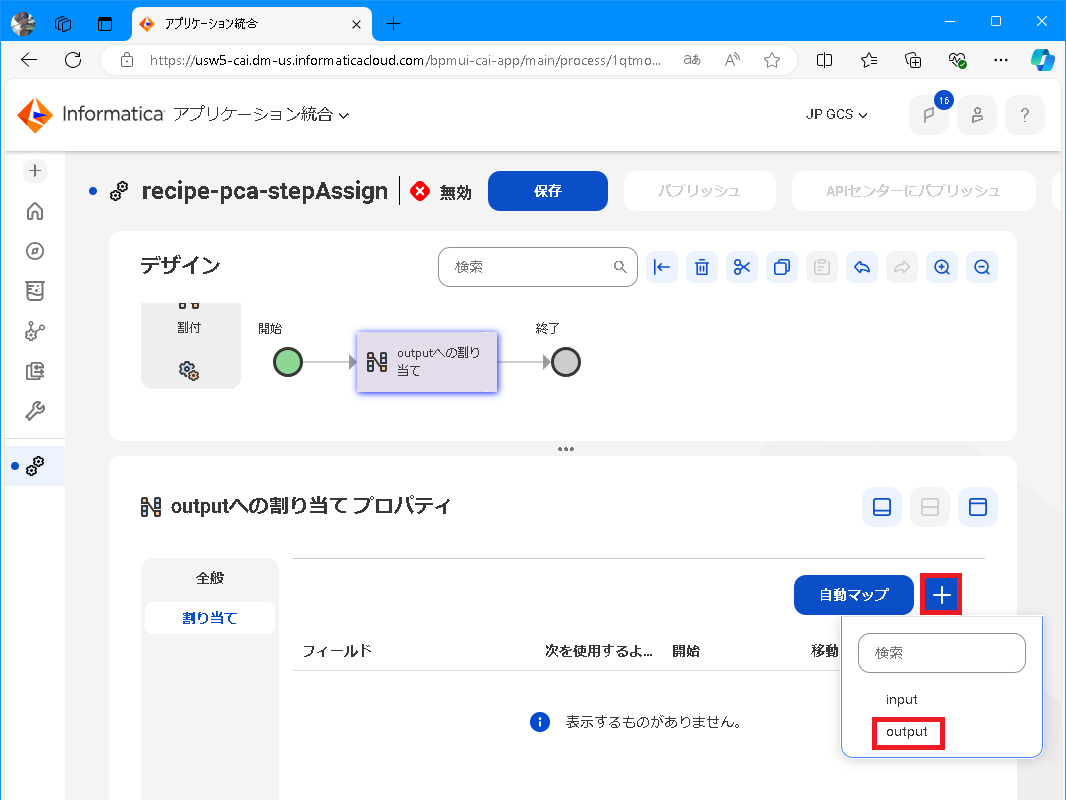Image resolution: width=1066 pixels, height=800 pixels.
Task: Click the copy icon in design toolbar
Action: tap(782, 267)
